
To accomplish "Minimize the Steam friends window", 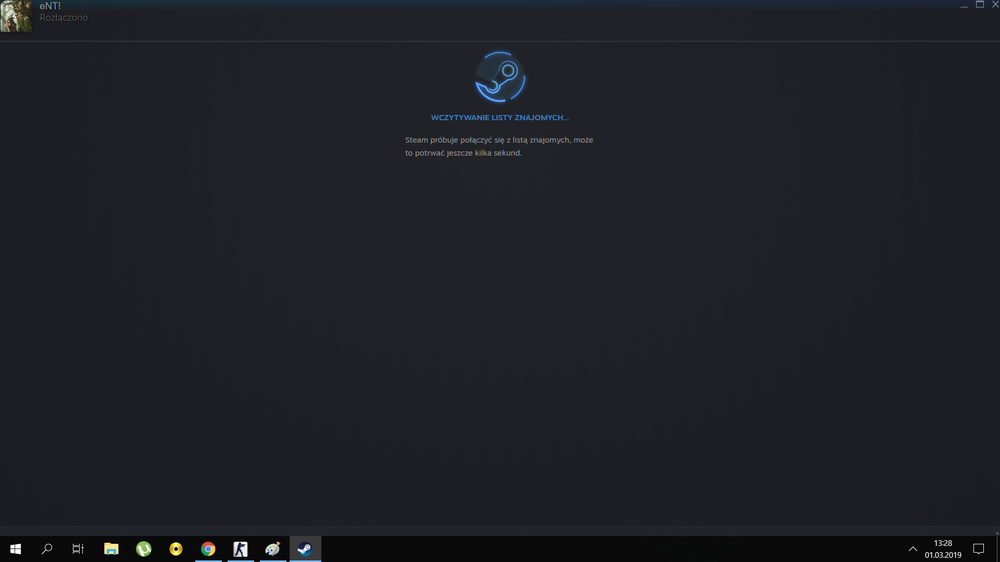I will click(x=964, y=5).
